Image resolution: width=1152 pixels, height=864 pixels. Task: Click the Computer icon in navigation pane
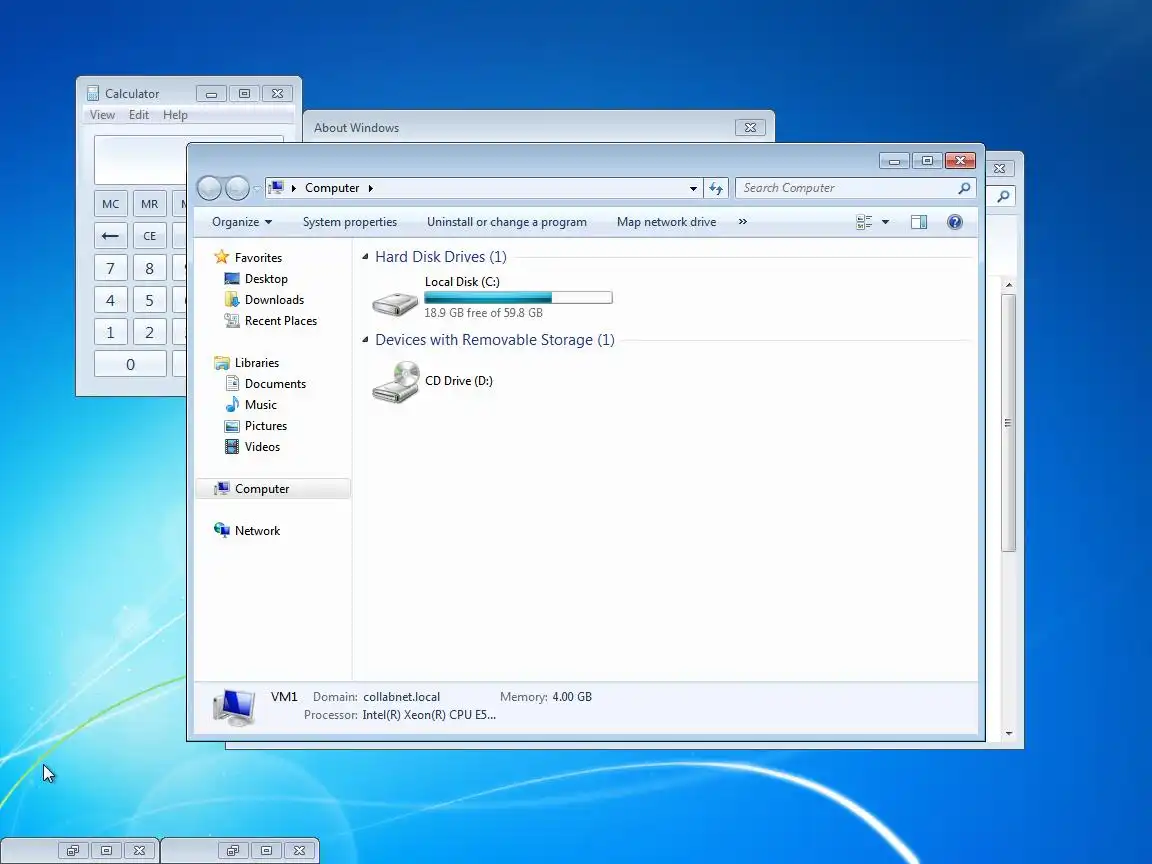tap(221, 489)
